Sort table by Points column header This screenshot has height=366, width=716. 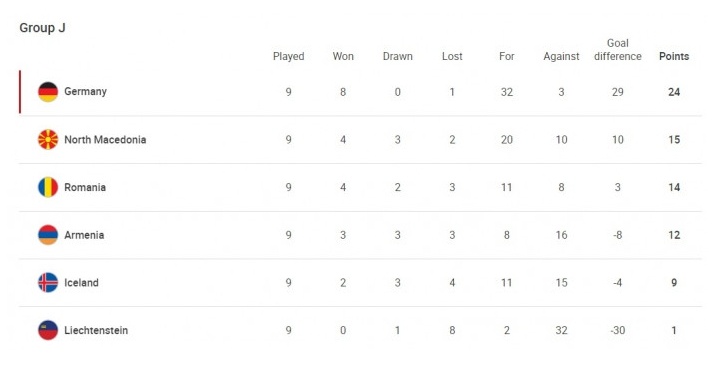(x=674, y=56)
